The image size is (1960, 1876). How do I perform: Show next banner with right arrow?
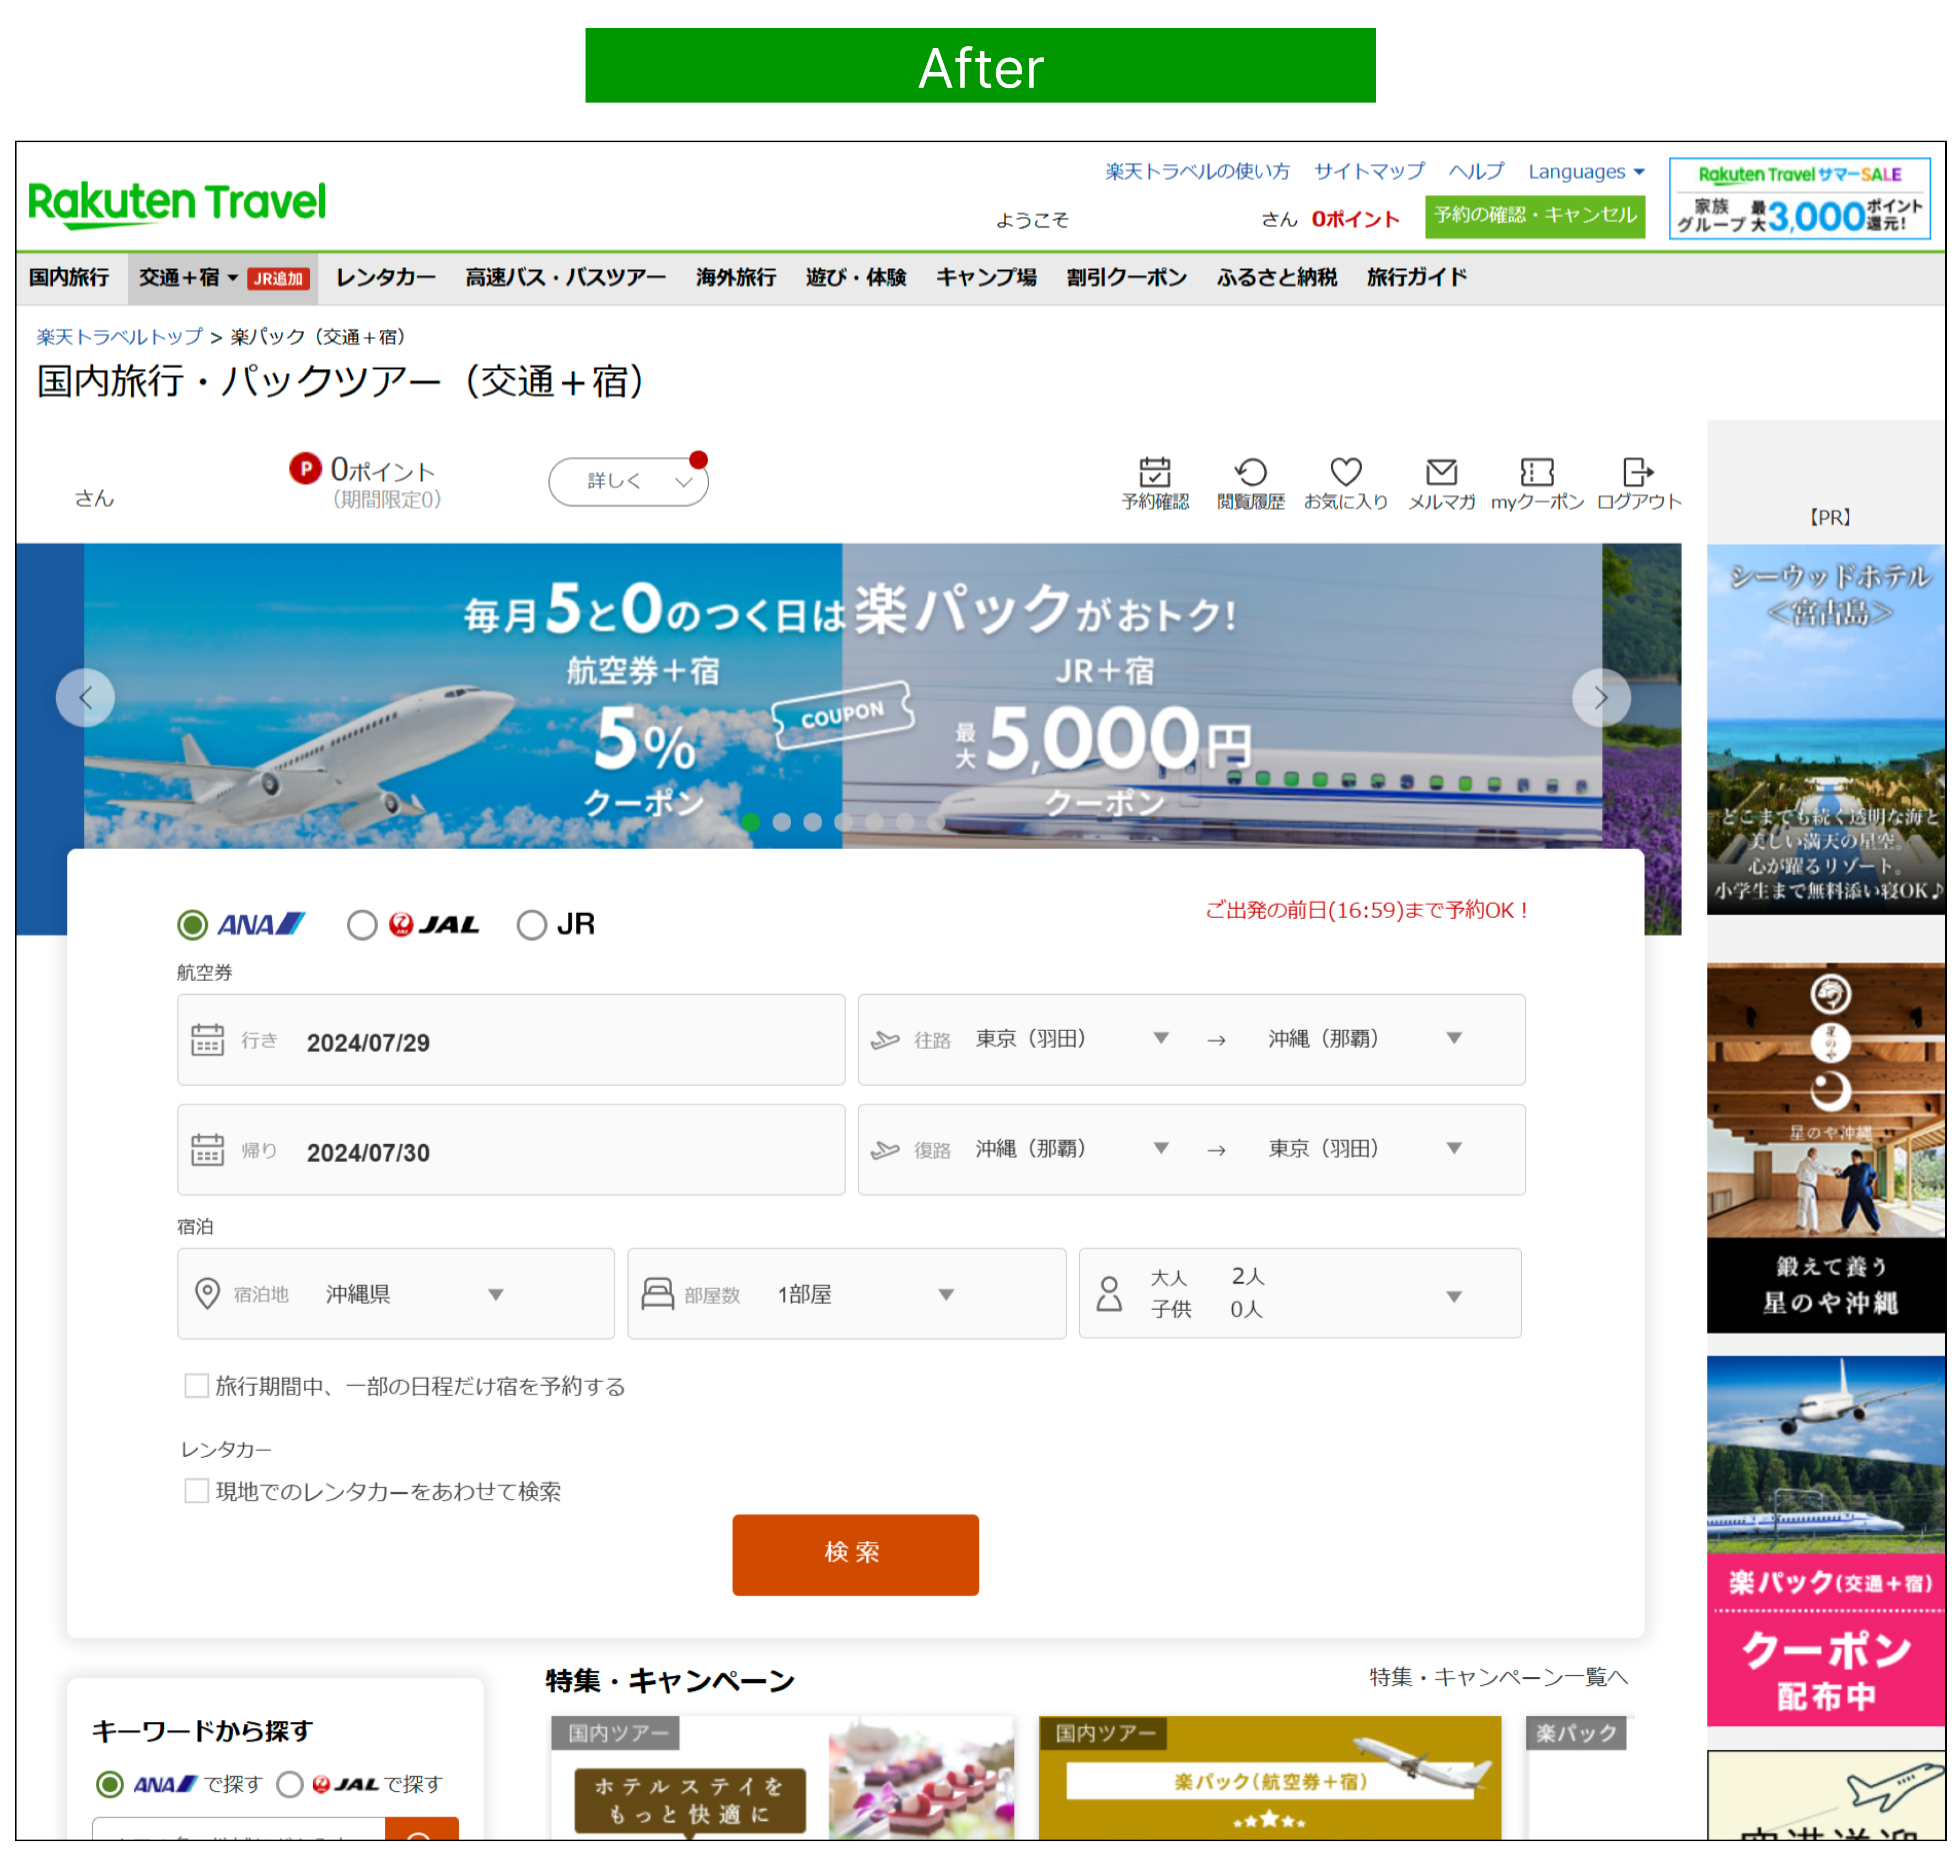click(1601, 698)
